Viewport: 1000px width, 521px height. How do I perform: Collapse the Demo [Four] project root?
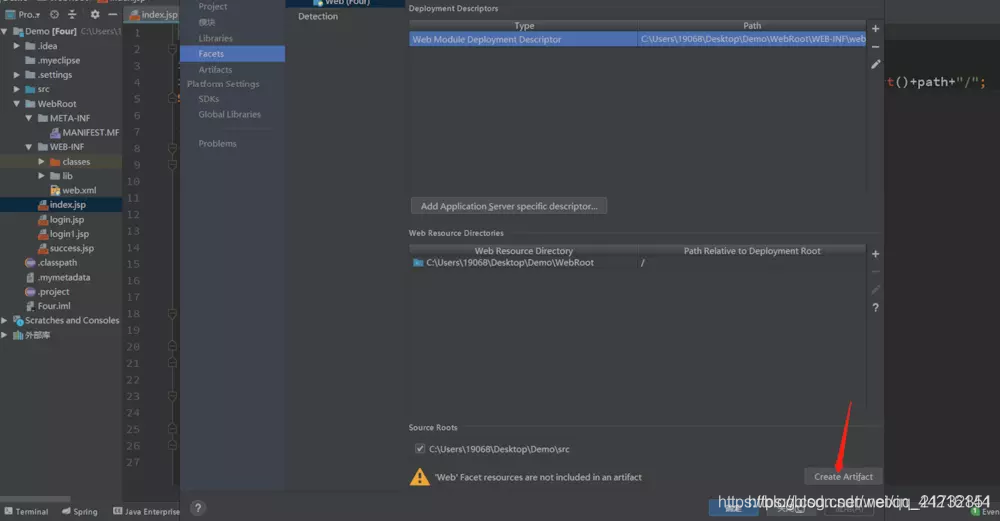coord(4,31)
